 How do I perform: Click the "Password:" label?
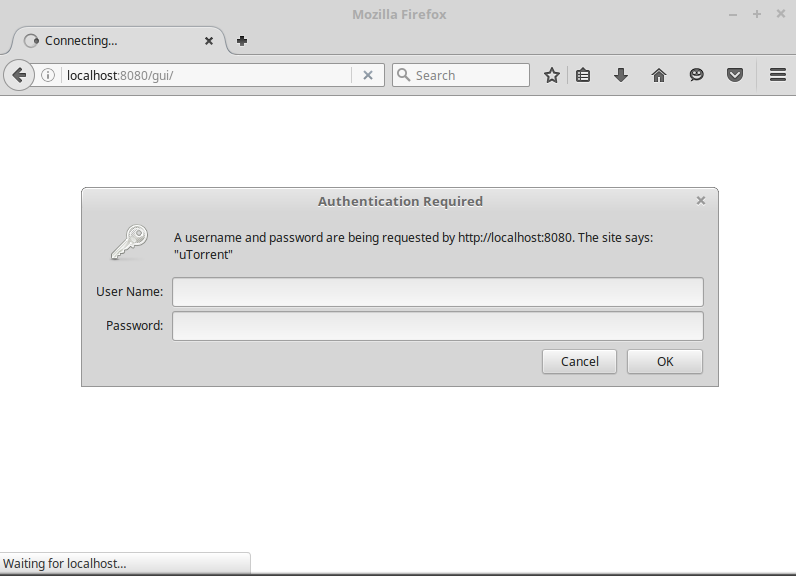(x=135, y=325)
